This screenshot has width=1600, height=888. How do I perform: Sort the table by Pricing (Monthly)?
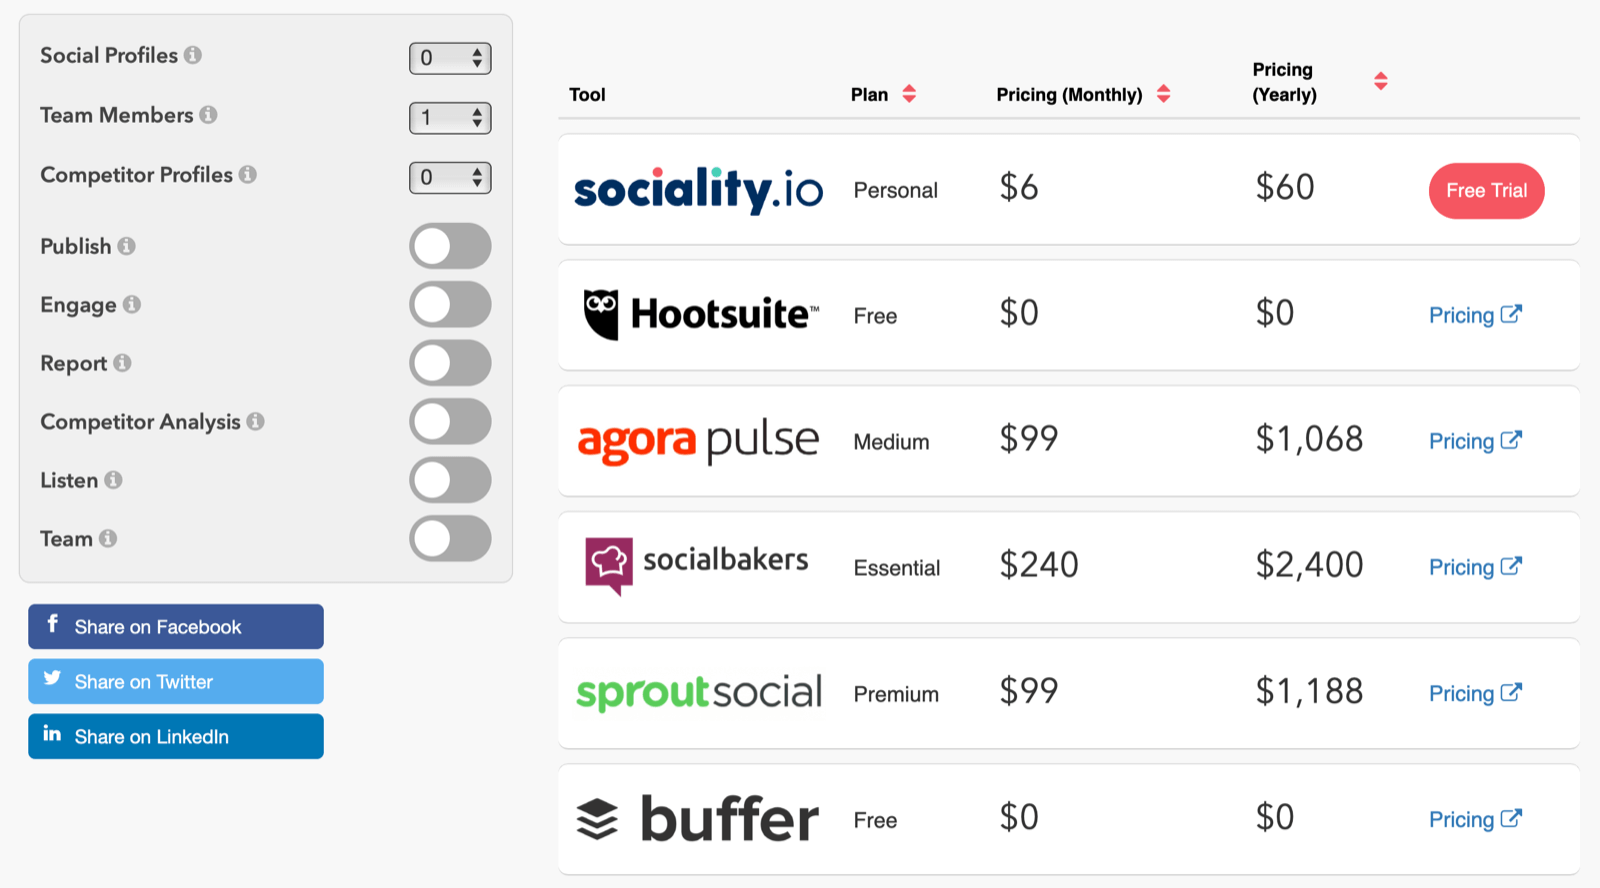click(1164, 93)
